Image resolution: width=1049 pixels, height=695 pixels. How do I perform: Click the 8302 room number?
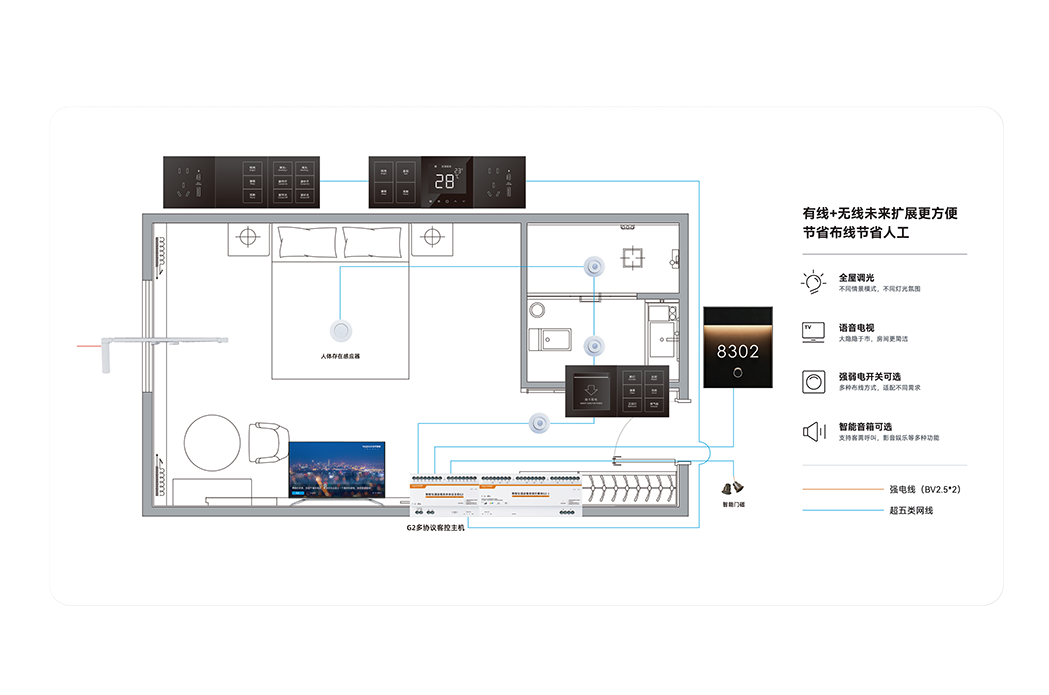(737, 351)
